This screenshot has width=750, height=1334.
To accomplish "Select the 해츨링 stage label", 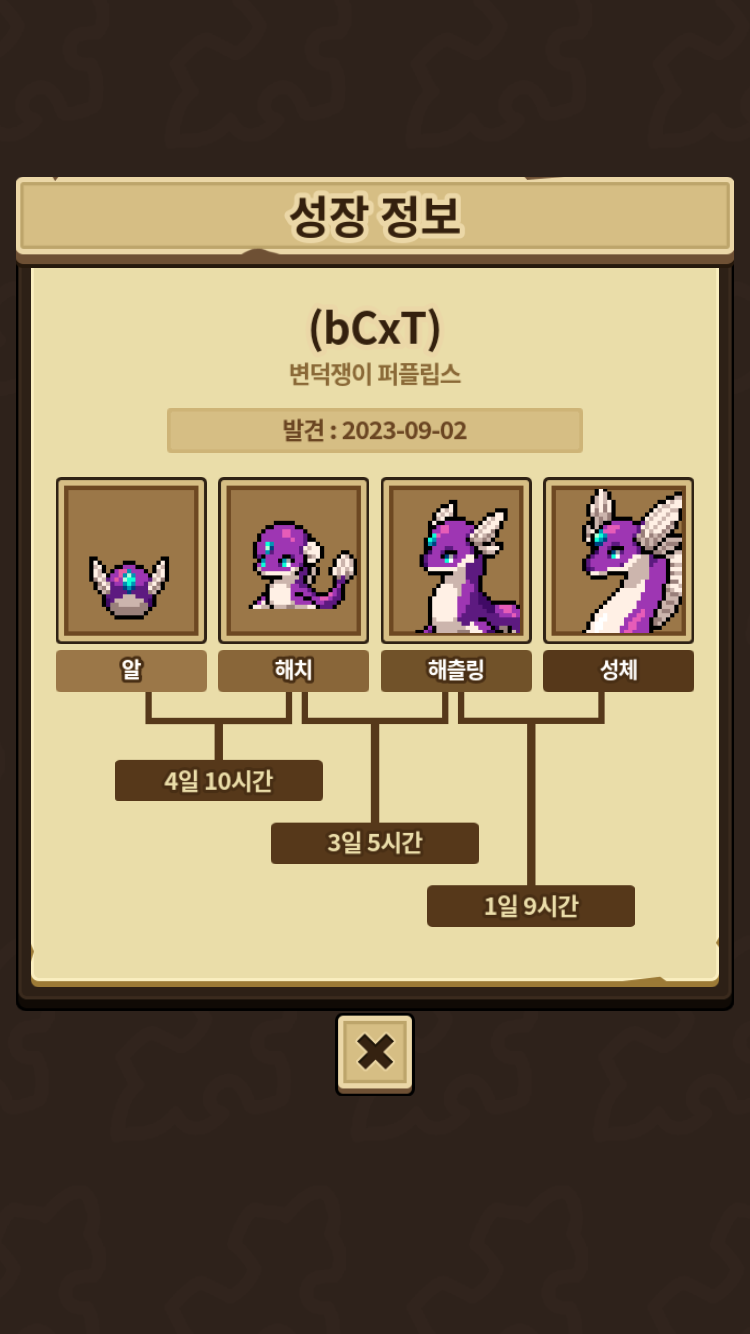I will coord(456,671).
